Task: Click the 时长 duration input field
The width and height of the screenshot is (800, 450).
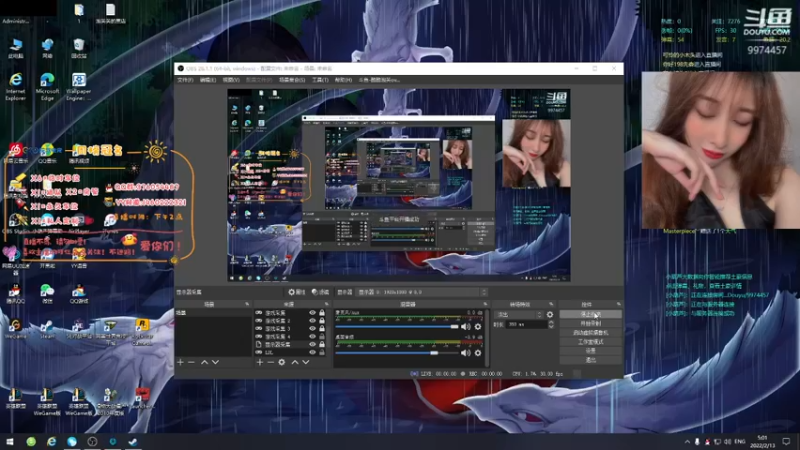Action: pos(526,324)
